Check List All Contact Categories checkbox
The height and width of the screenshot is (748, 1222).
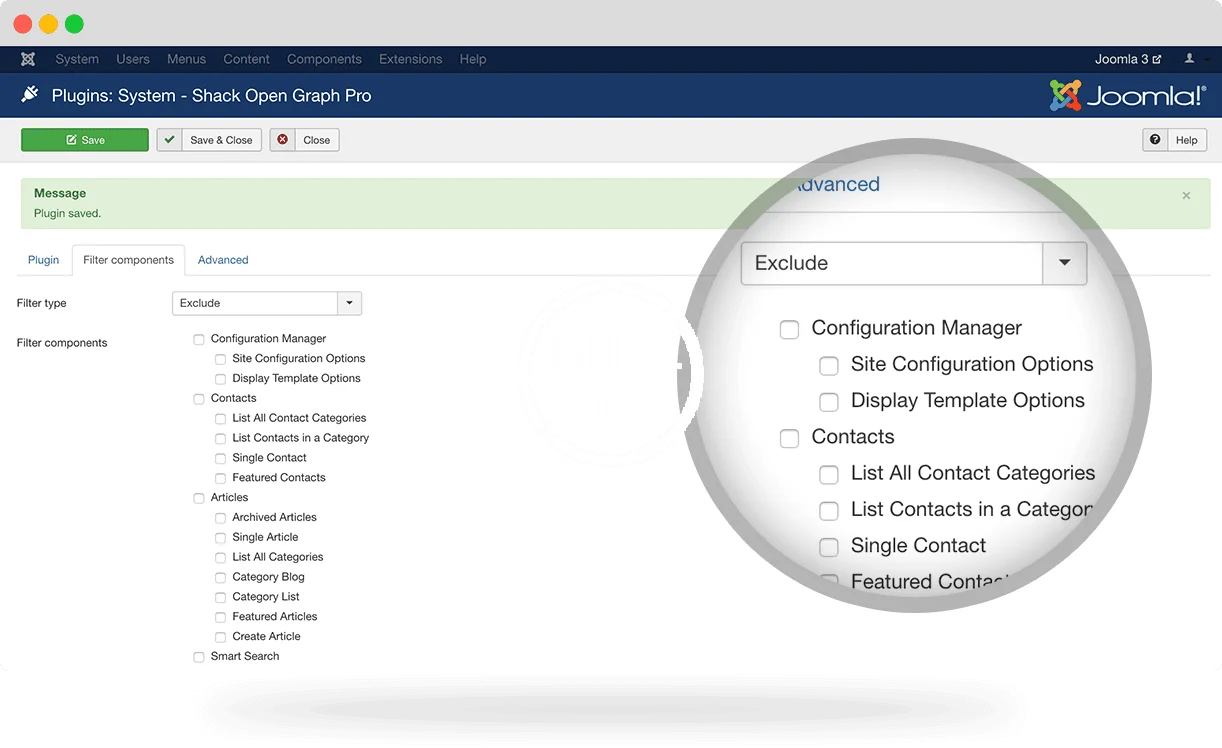[x=221, y=419]
